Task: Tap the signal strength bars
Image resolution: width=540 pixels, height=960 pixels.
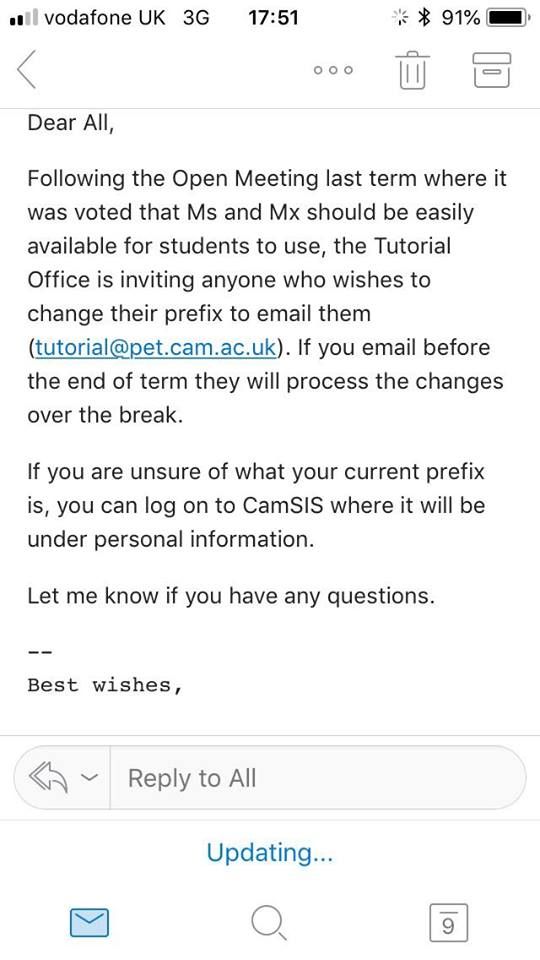Action: (24, 18)
